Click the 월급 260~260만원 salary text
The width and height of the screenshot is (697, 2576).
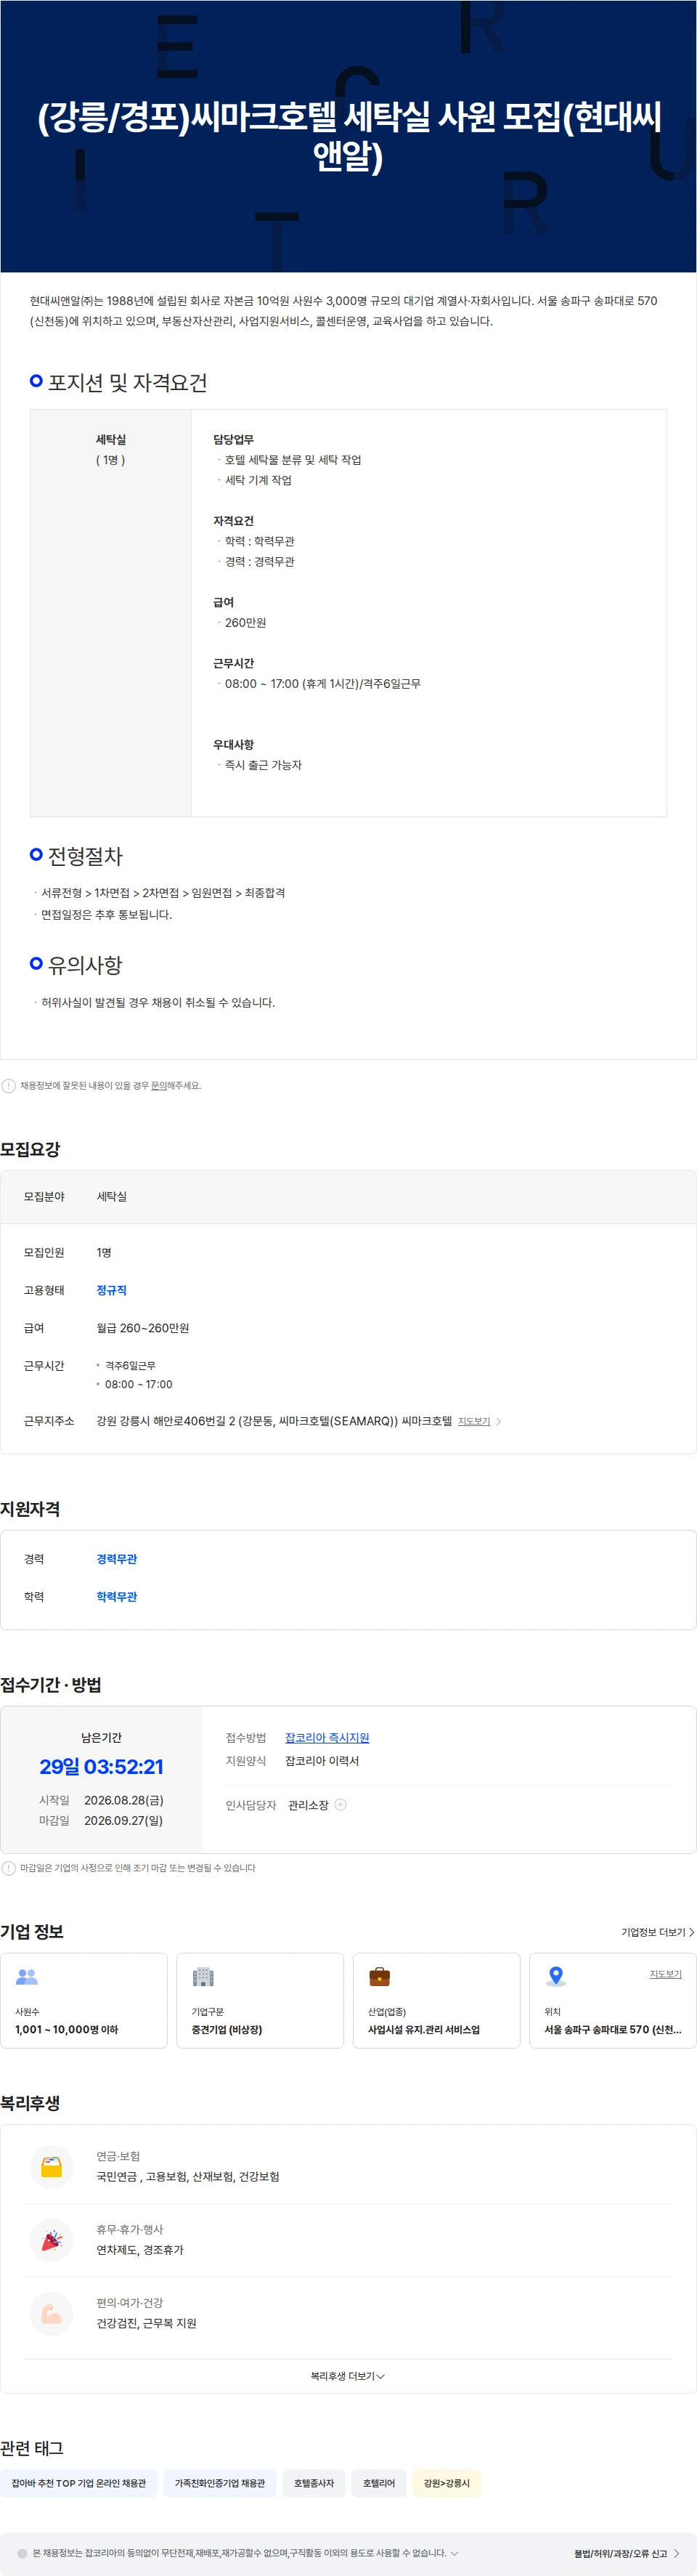click(143, 1328)
